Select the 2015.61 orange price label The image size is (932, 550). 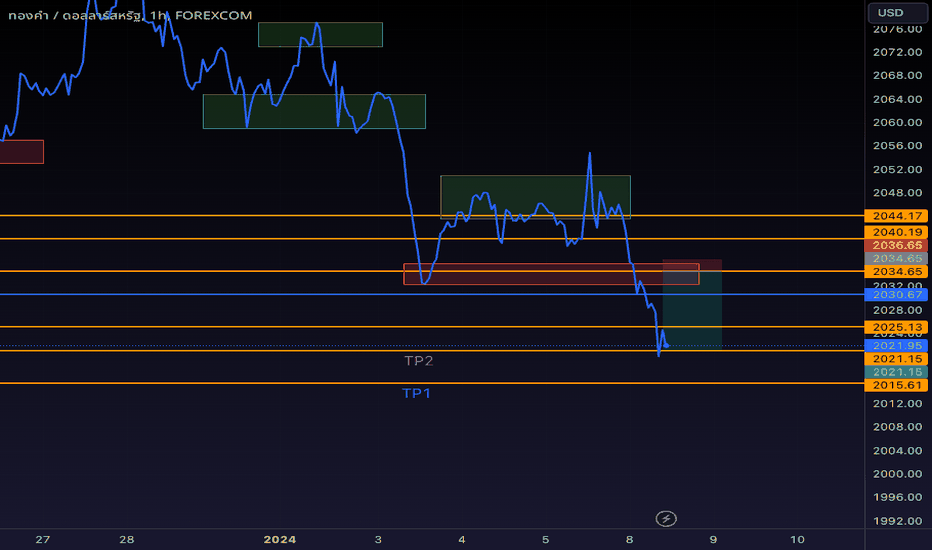tap(897, 385)
